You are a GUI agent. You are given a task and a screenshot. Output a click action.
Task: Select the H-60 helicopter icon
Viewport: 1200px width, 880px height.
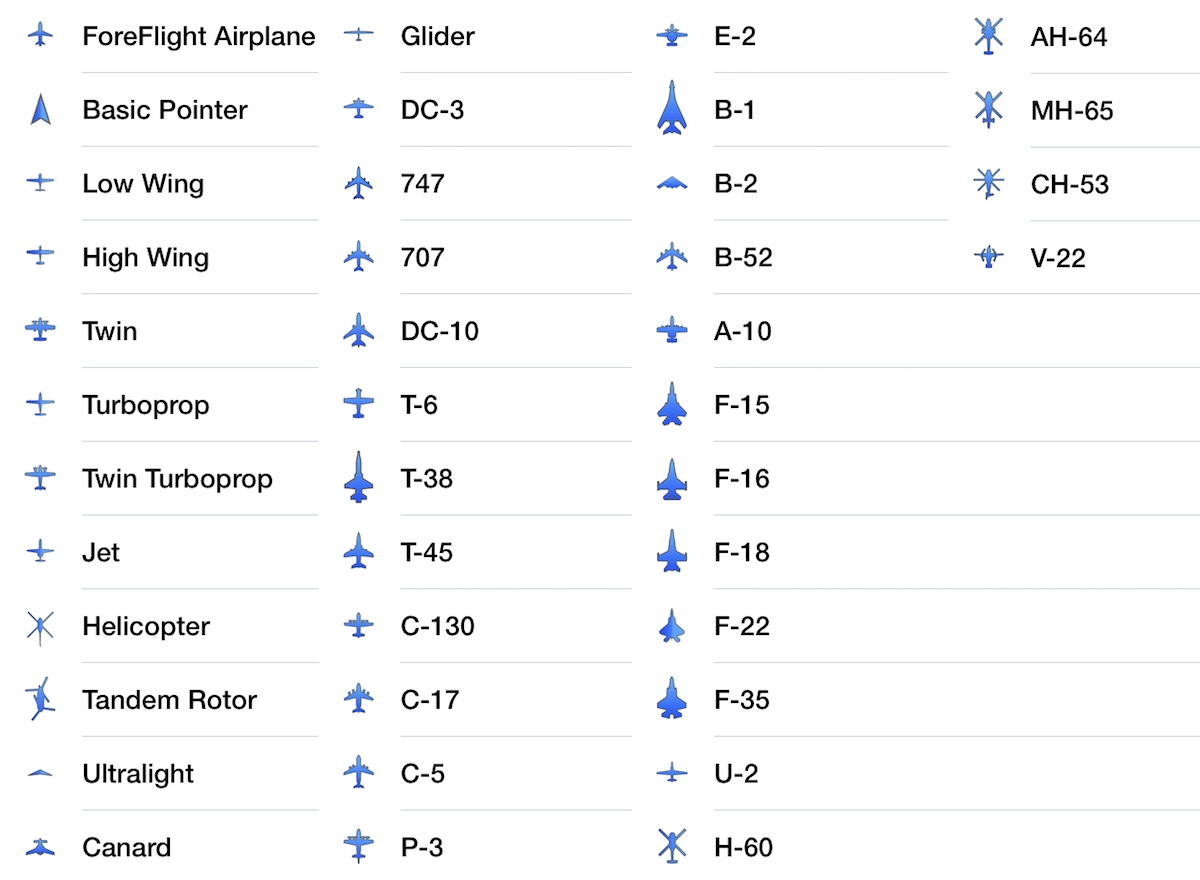[x=672, y=847]
